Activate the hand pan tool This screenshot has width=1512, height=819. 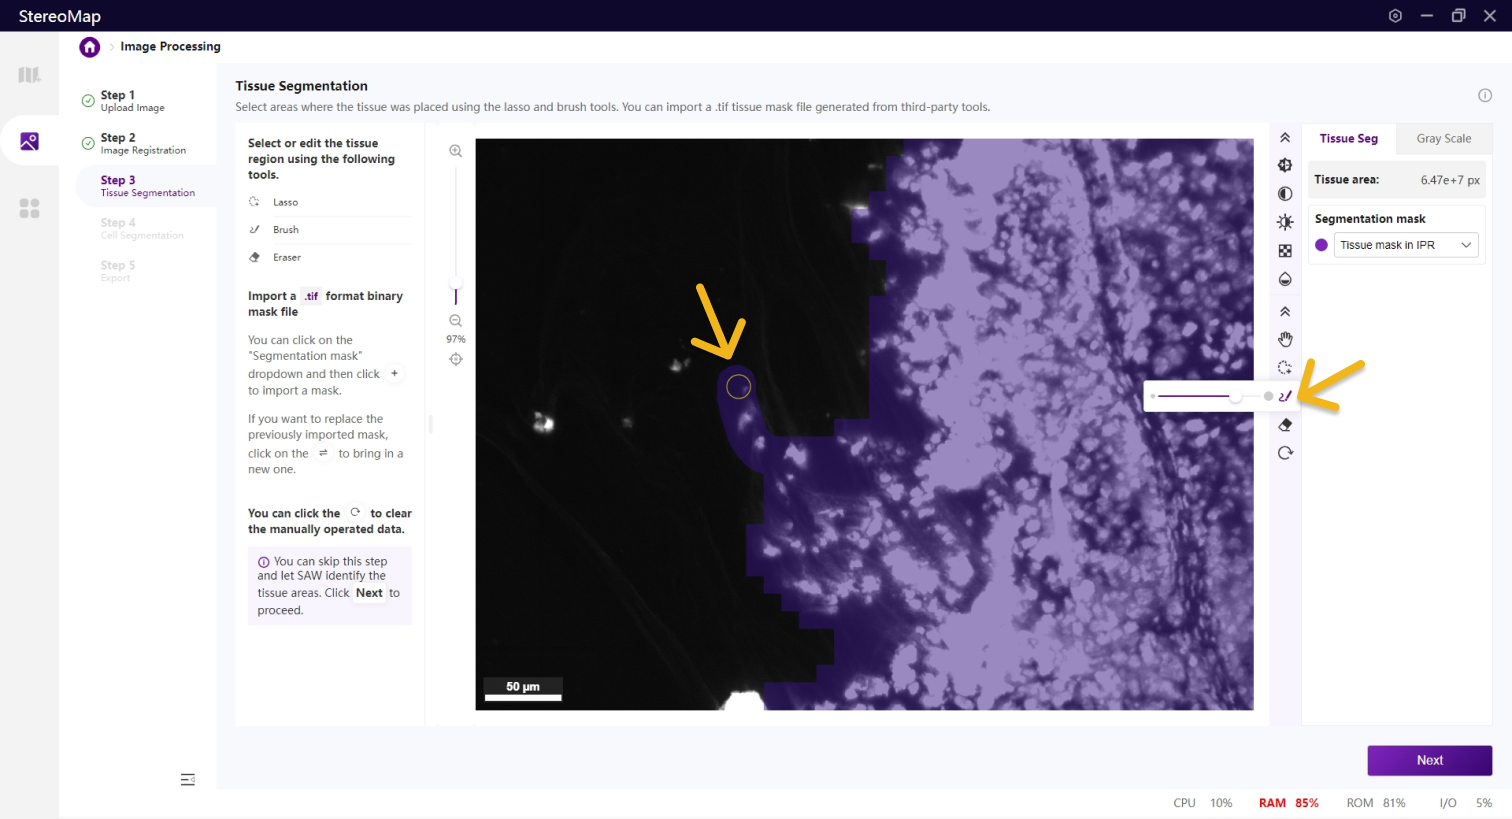[1285, 340]
